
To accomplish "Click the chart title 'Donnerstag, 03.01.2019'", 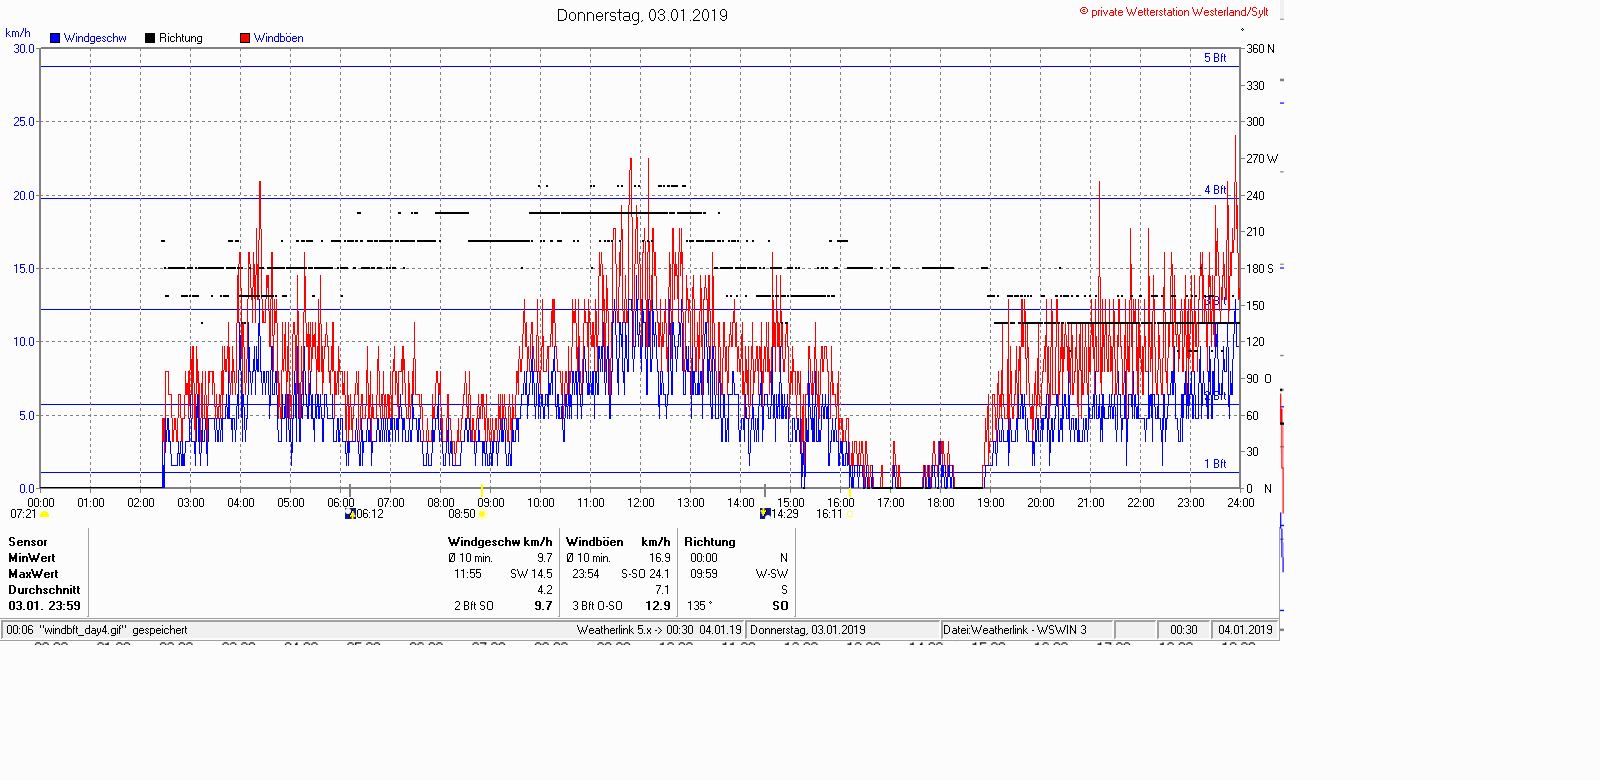I will (x=642, y=15).
